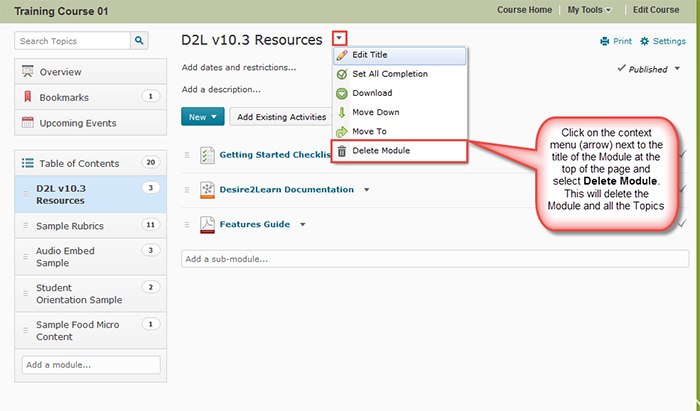Click the Upcoming Events calendar icon
700x411 pixels.
click(x=28, y=123)
